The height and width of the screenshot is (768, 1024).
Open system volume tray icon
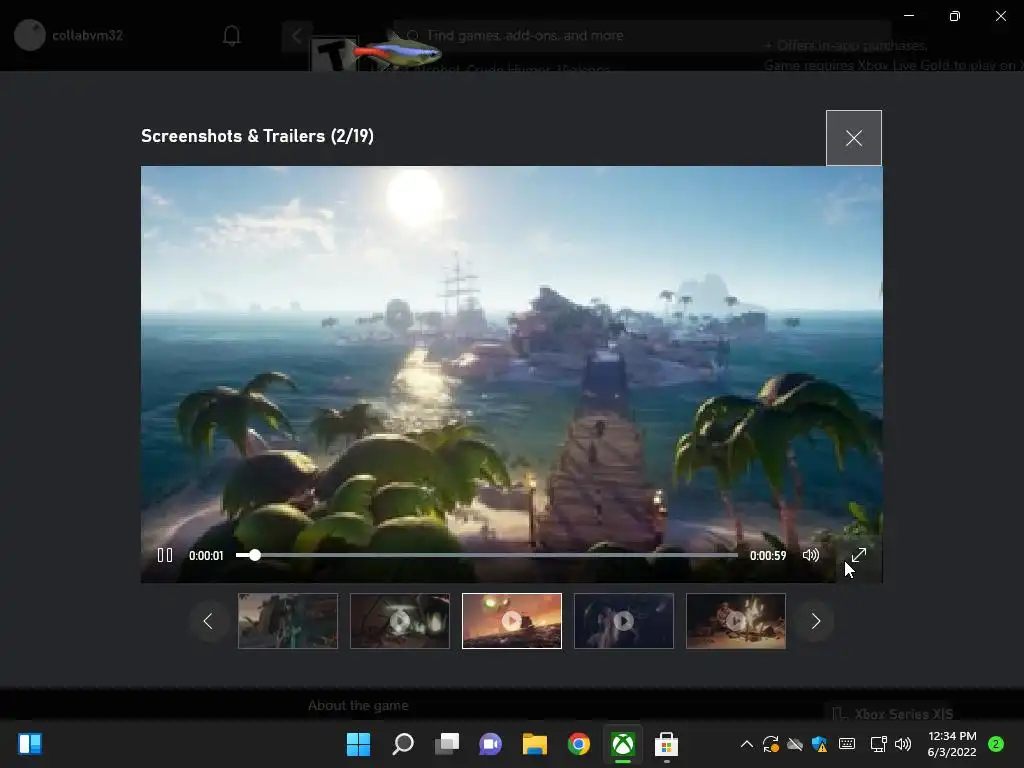pos(903,744)
